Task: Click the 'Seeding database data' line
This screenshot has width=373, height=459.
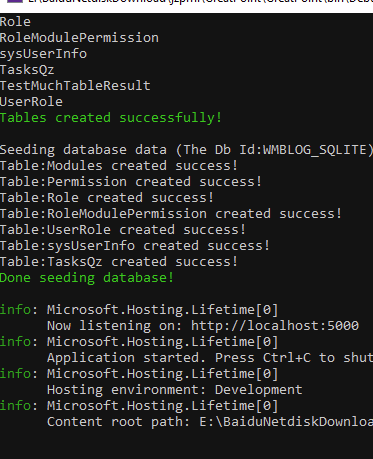Action: point(186,150)
